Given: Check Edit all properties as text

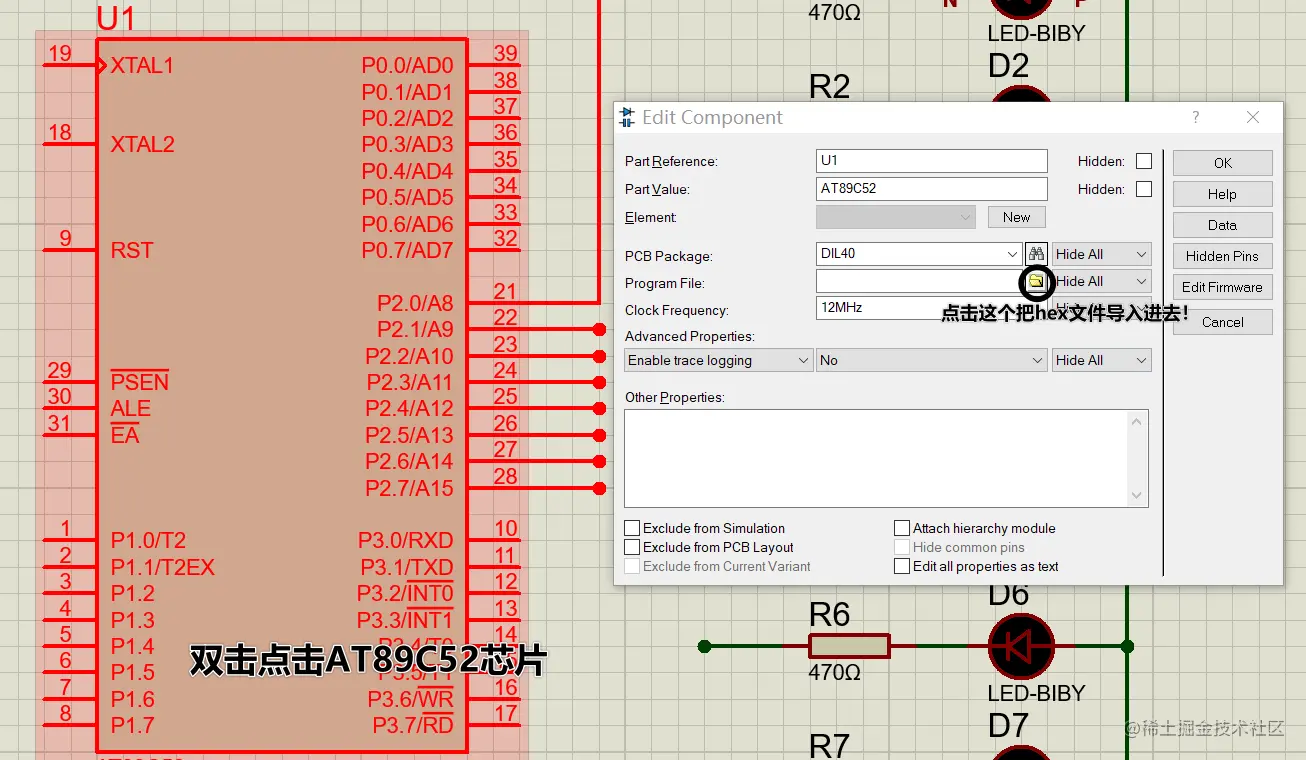Looking at the screenshot, I should 902,566.
